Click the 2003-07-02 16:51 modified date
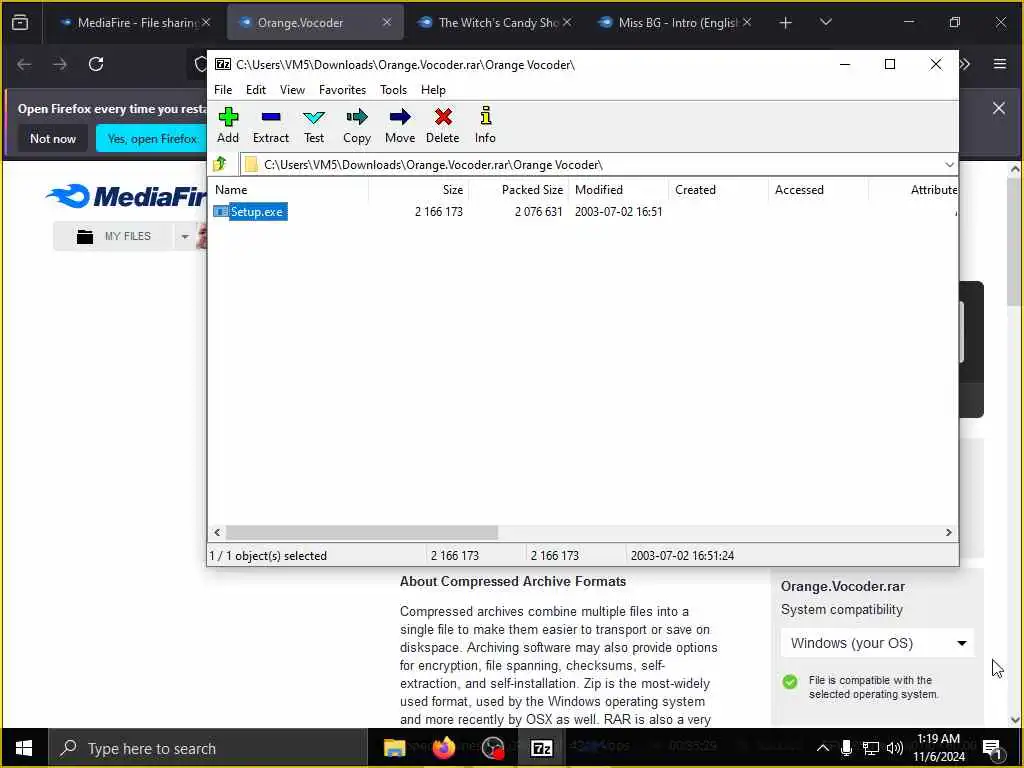Screen dimensions: 1024x768 click(618, 212)
